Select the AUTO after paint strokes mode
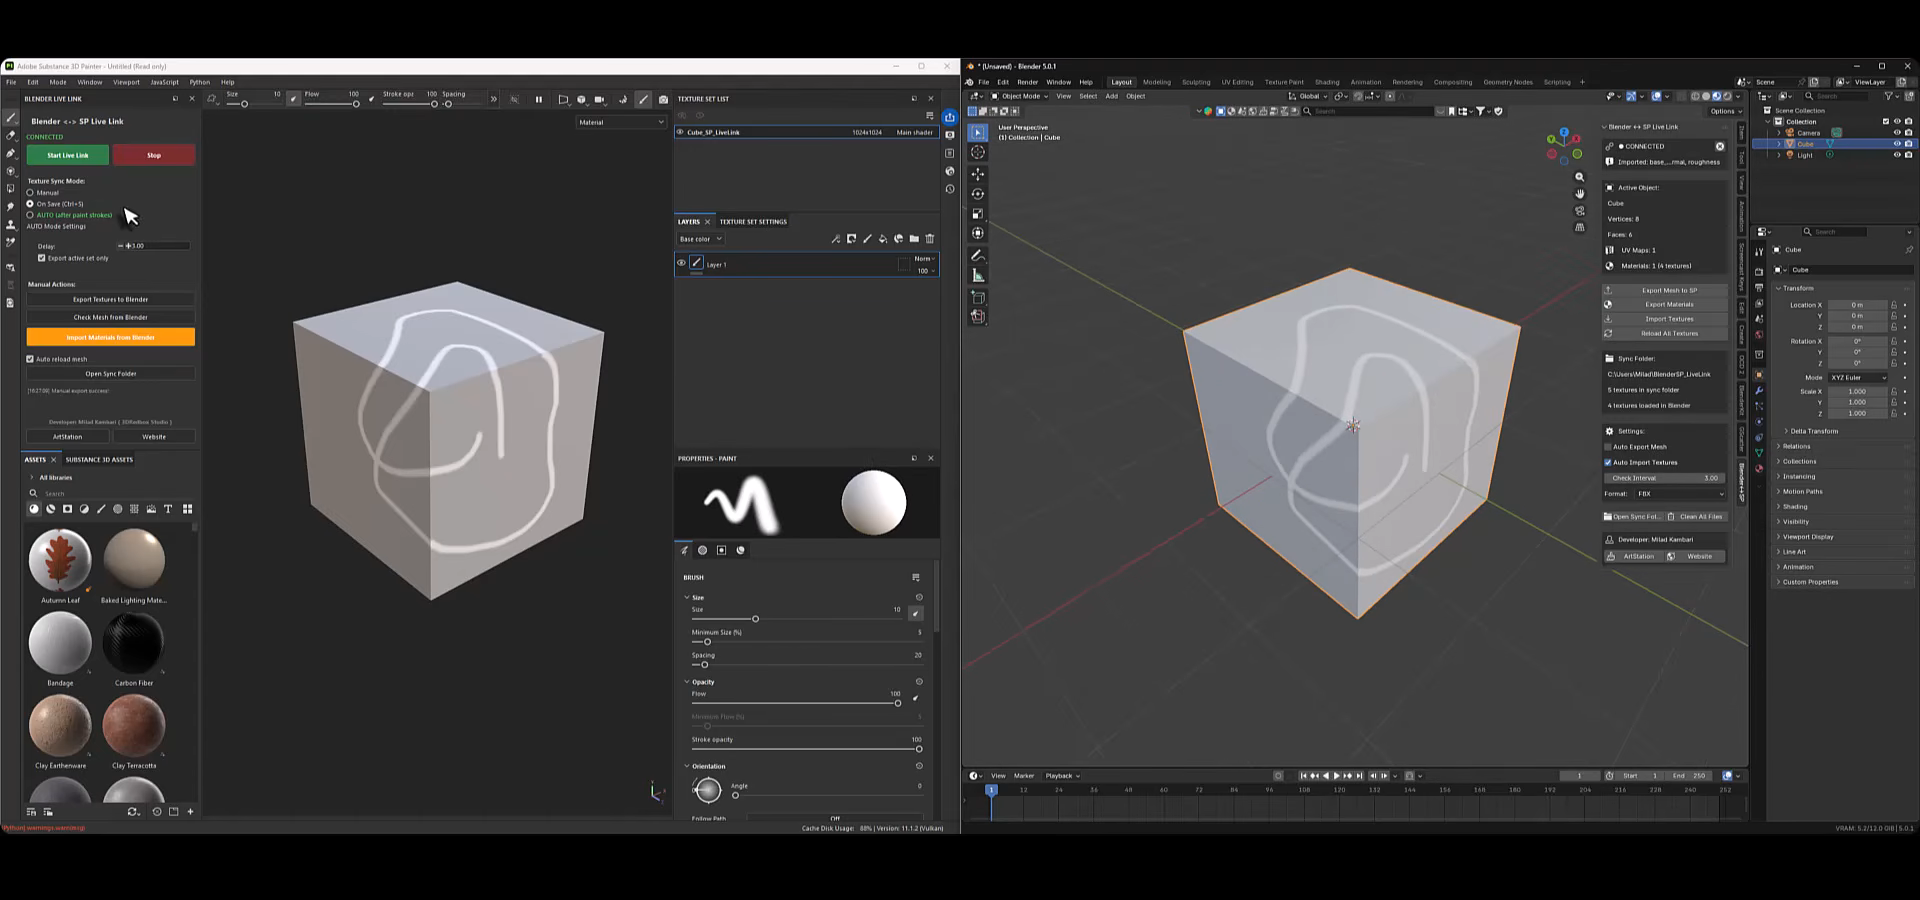Screen dimensions: 1920x900 click(30, 215)
